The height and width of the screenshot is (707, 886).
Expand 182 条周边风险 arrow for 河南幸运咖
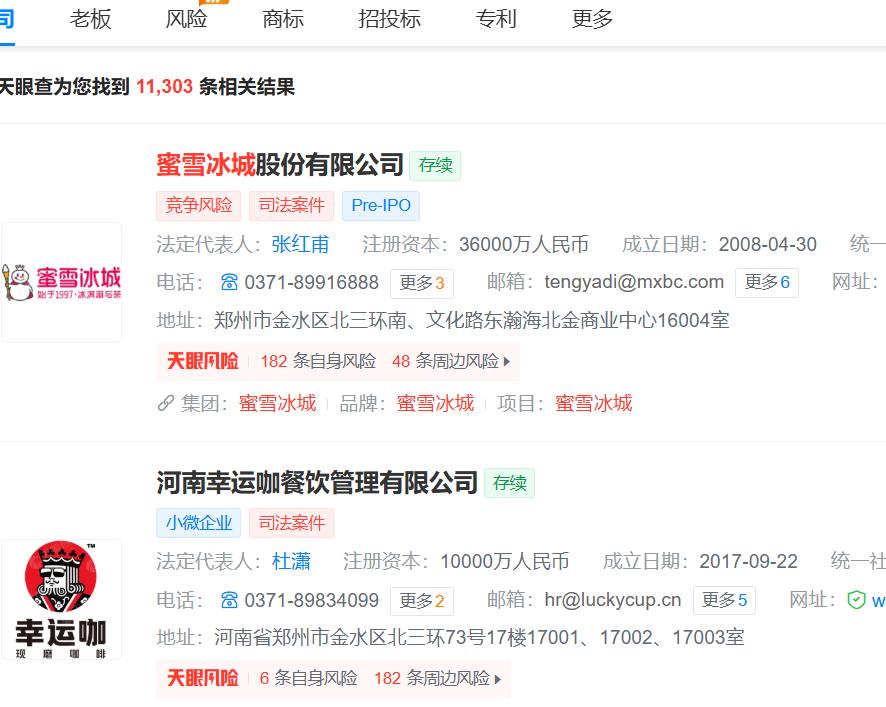(497, 679)
